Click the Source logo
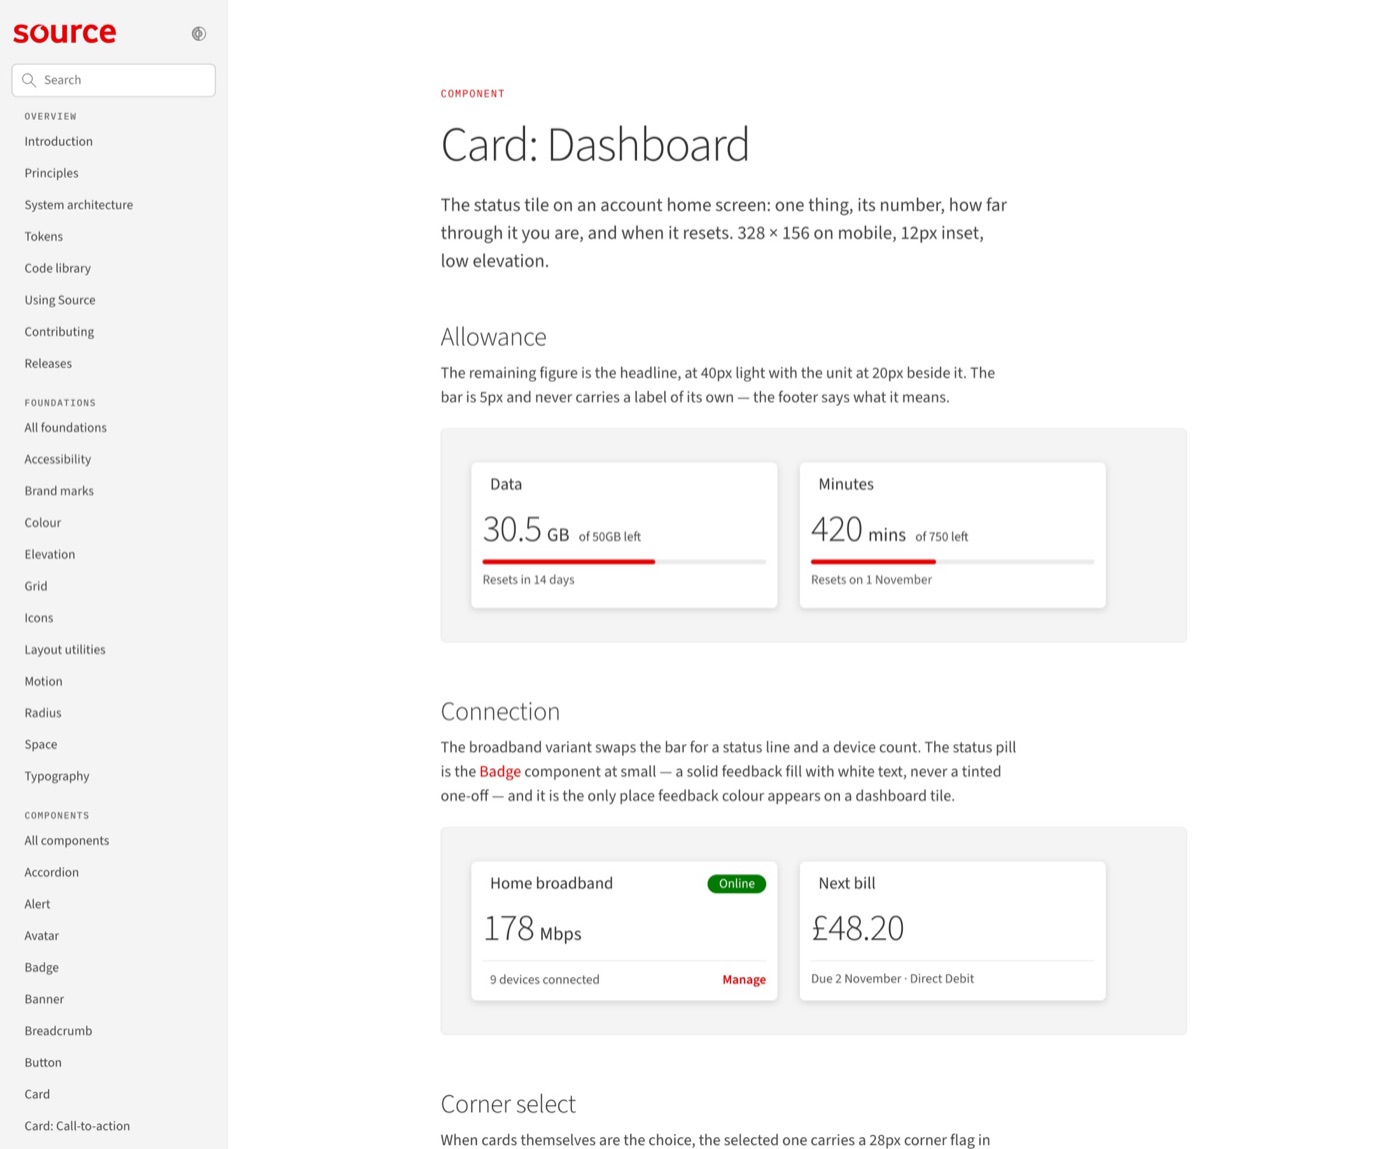 (x=65, y=33)
